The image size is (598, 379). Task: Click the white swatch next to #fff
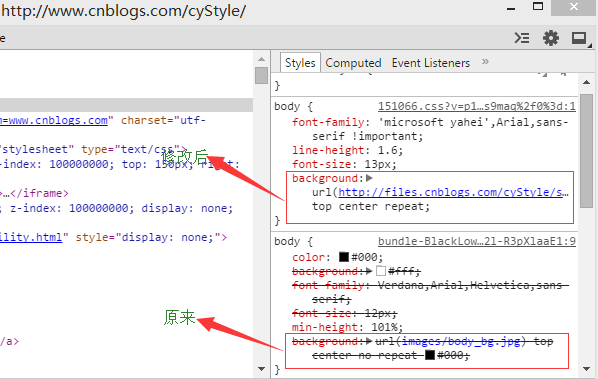click(381, 271)
